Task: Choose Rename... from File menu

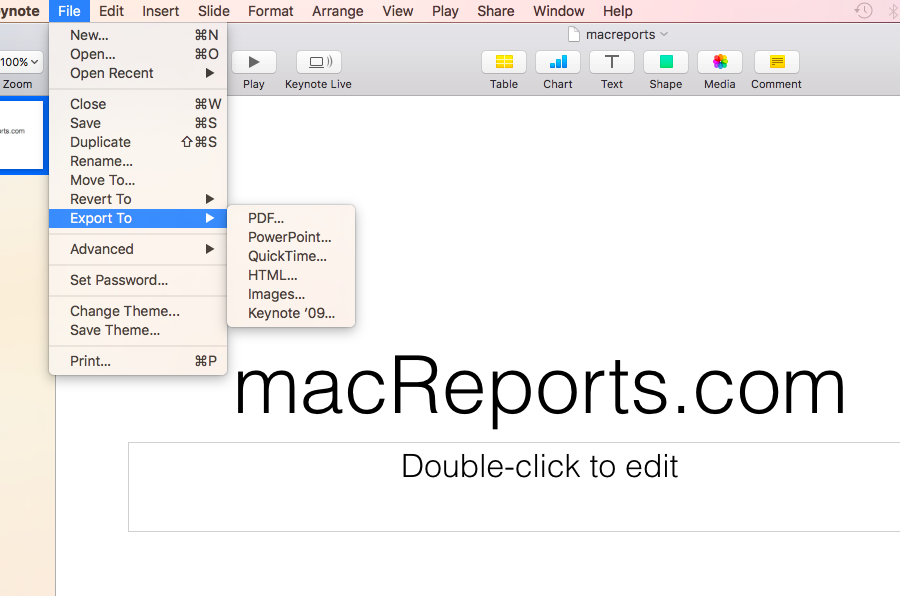Action: click(x=138, y=161)
